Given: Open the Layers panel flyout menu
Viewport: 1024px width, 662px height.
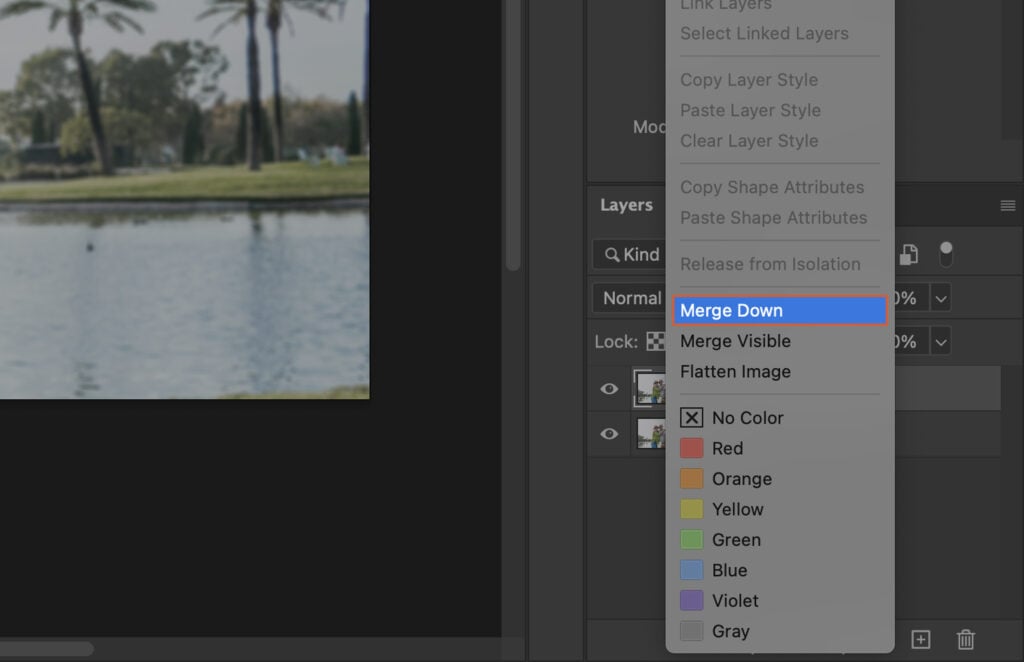Looking at the screenshot, I should (1008, 205).
